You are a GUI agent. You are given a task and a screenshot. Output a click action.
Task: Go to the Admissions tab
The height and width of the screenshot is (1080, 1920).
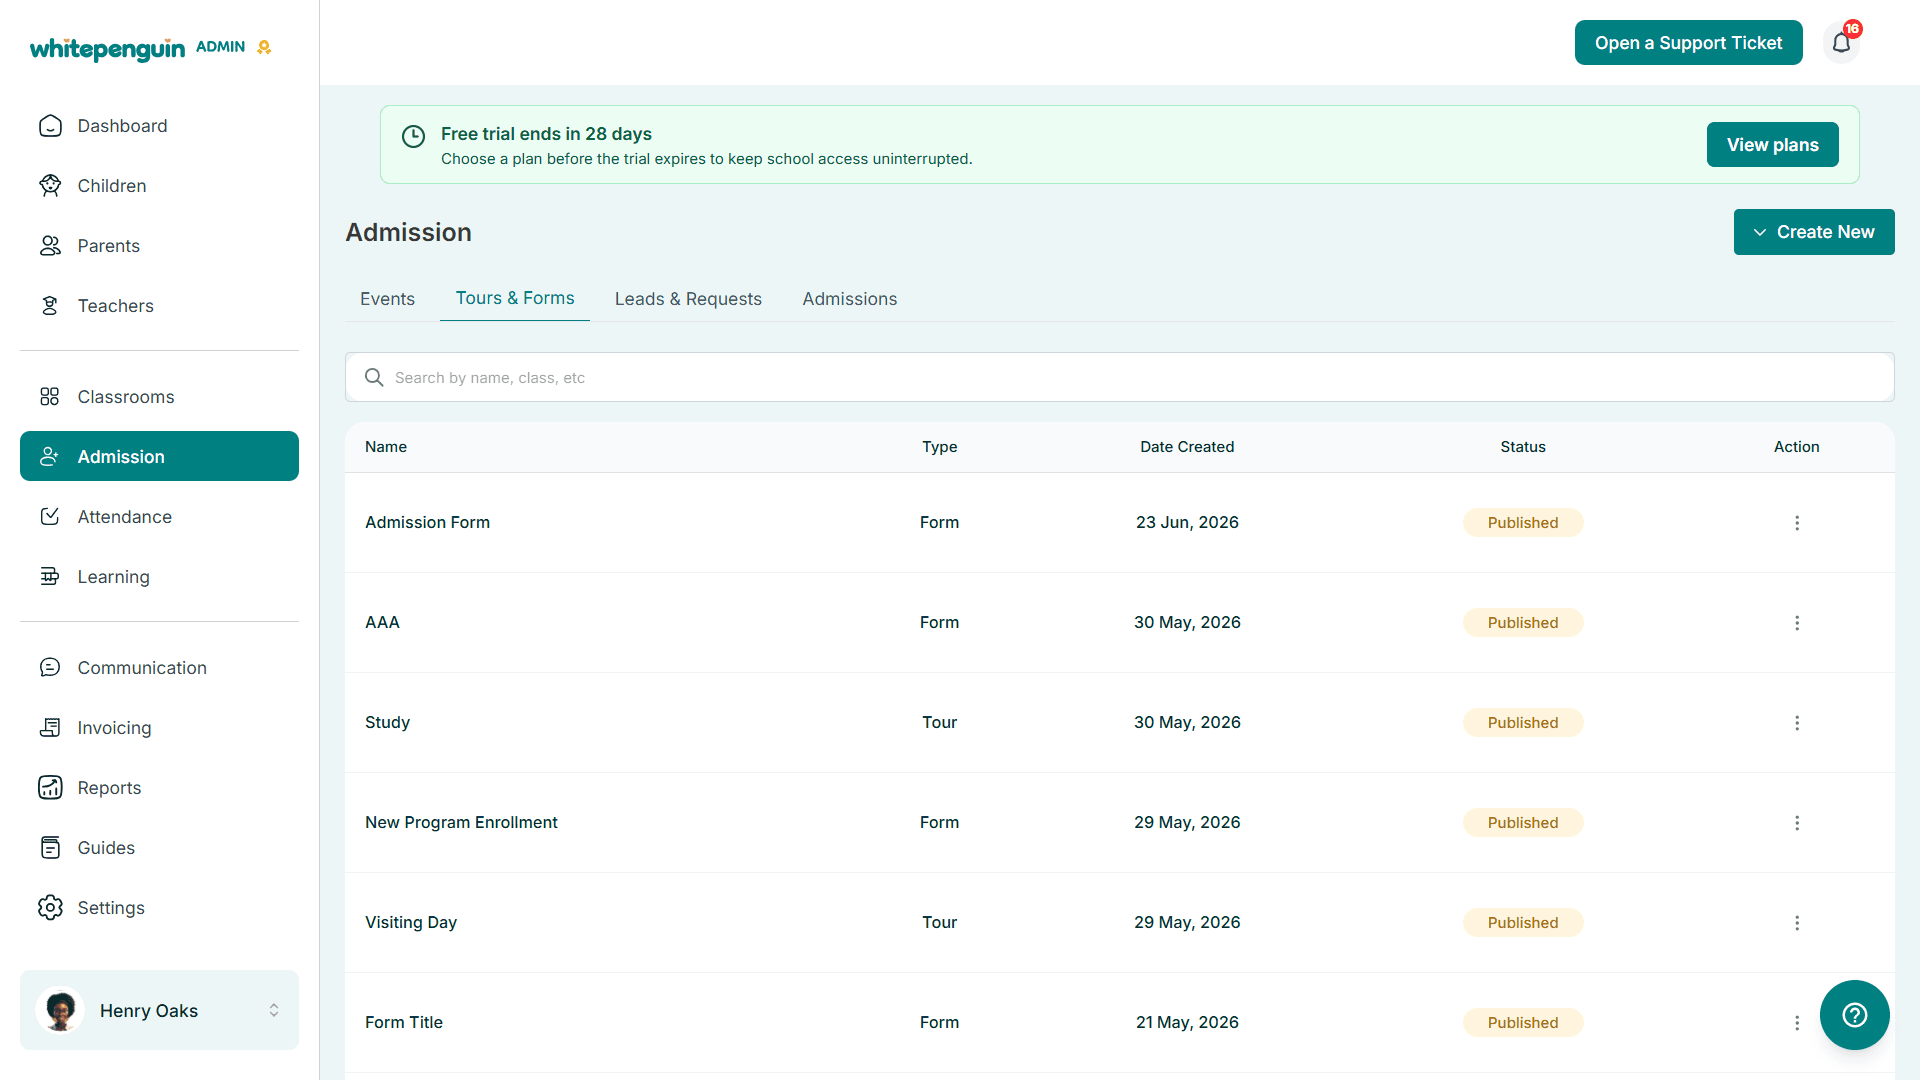849,299
